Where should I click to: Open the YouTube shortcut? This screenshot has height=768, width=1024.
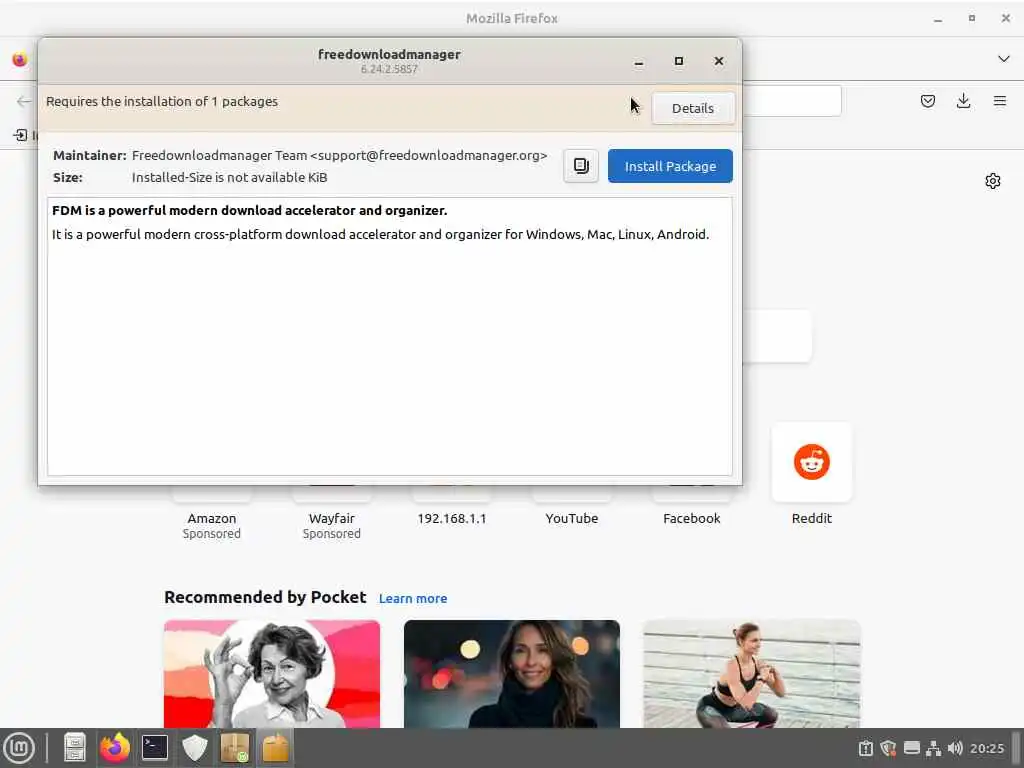coord(572,518)
